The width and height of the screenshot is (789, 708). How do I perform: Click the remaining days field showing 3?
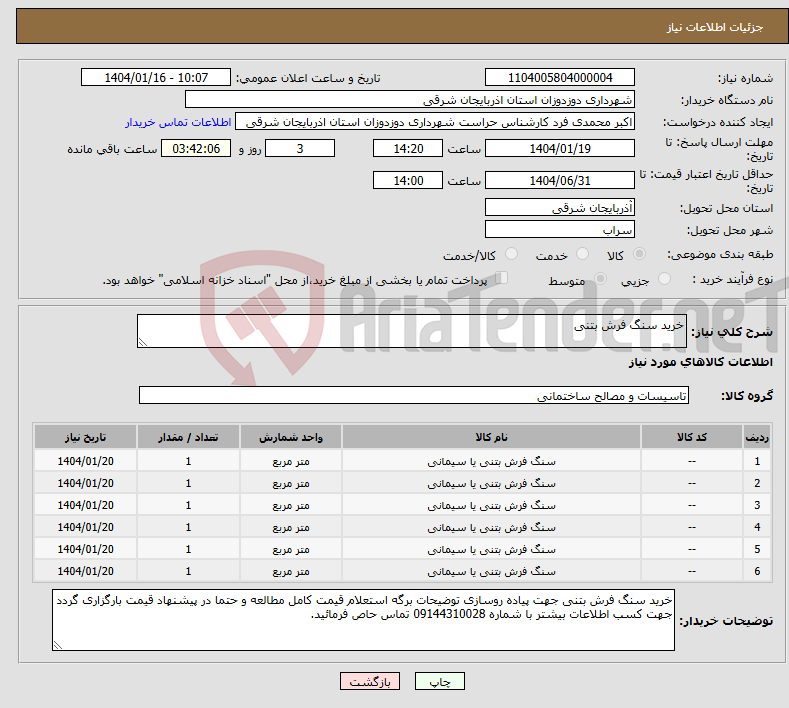point(300,148)
